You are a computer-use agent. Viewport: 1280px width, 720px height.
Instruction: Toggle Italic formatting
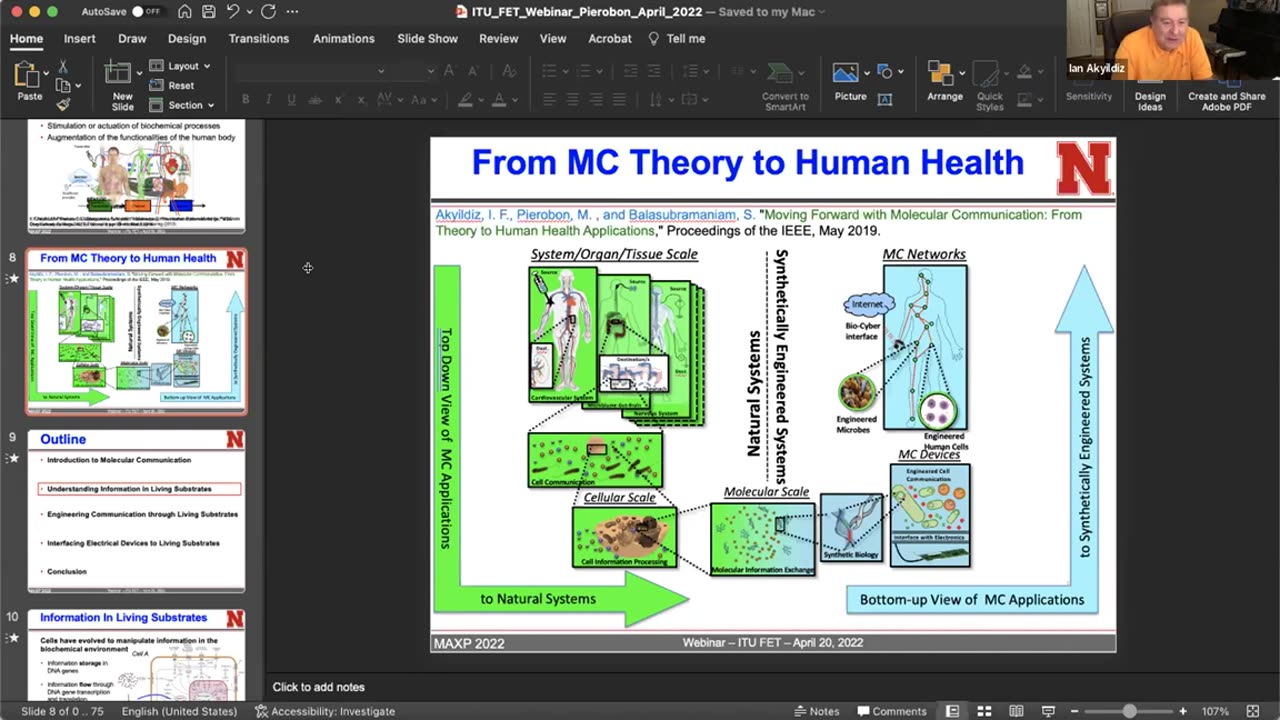(269, 100)
